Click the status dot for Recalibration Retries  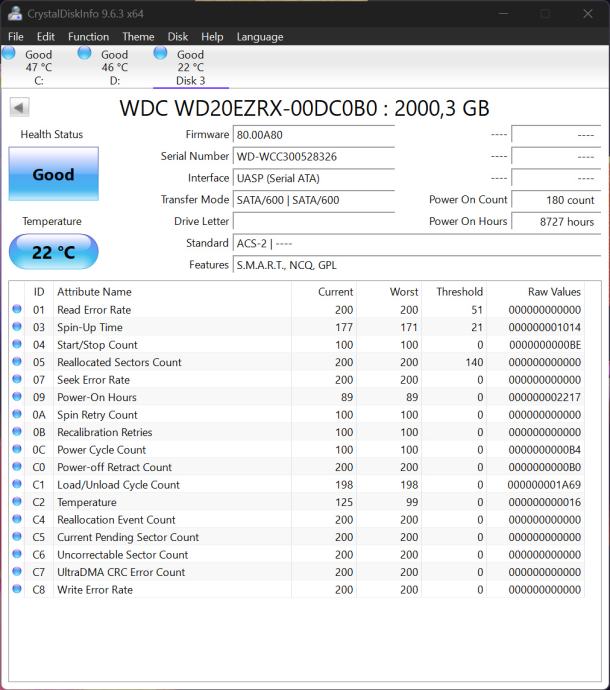coord(17,432)
